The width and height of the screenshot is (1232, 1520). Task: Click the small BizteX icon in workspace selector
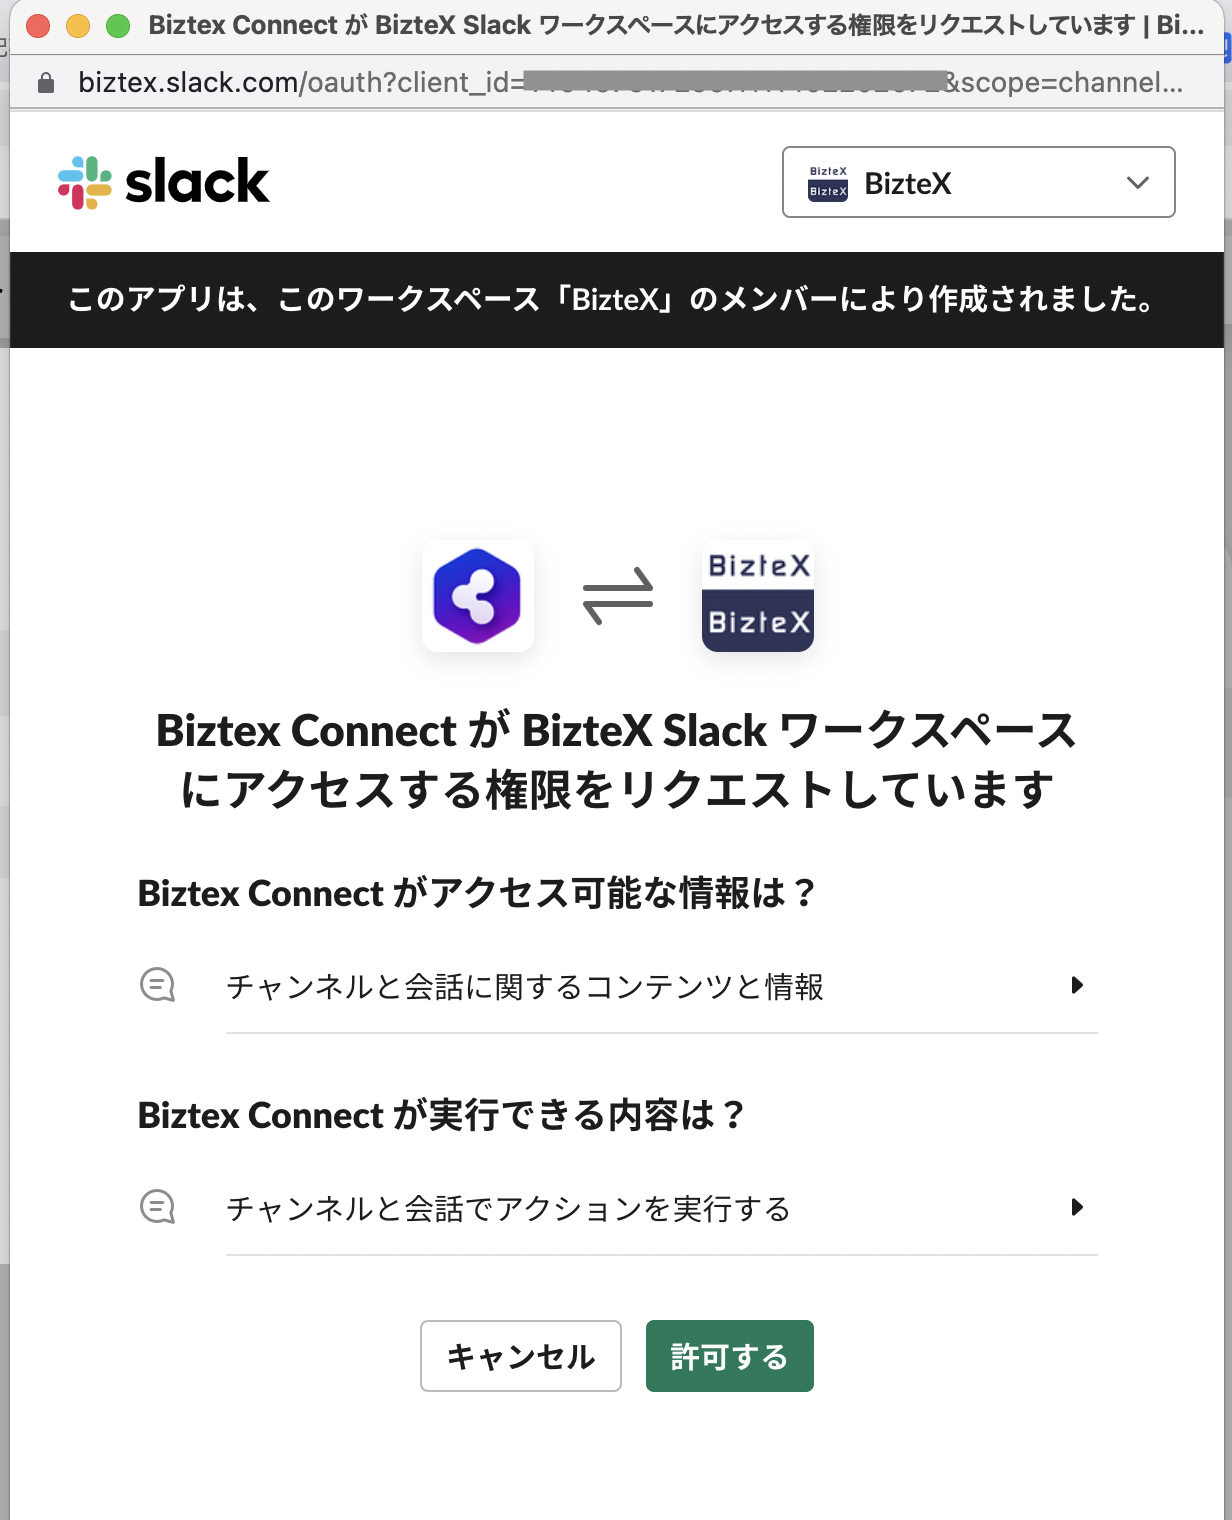[828, 183]
